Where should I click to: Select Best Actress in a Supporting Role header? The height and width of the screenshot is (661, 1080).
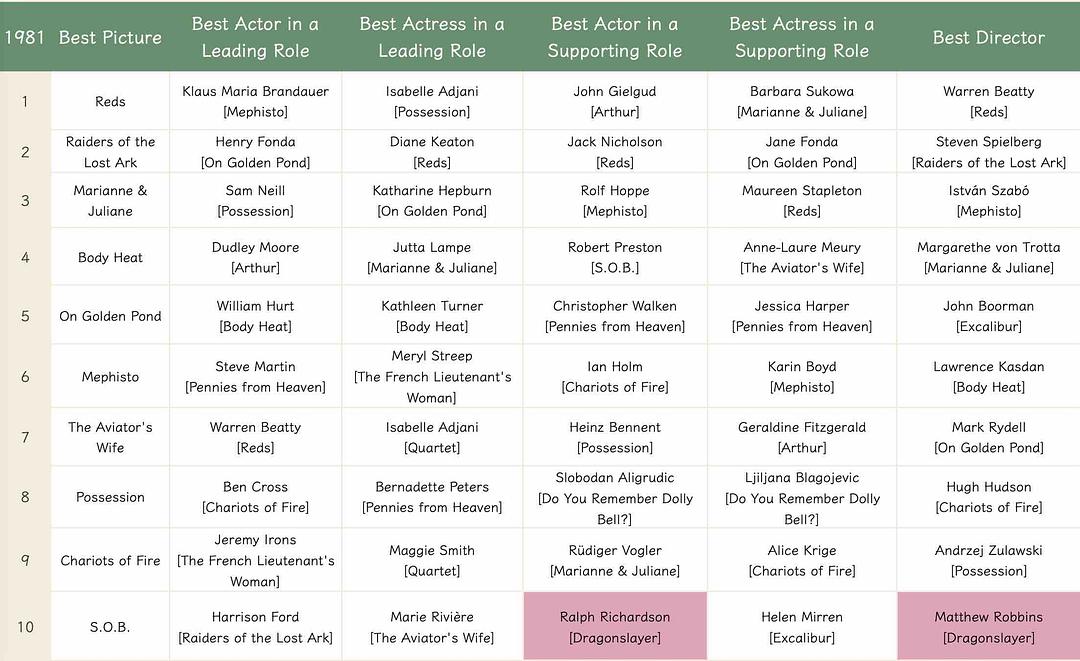tap(801, 37)
